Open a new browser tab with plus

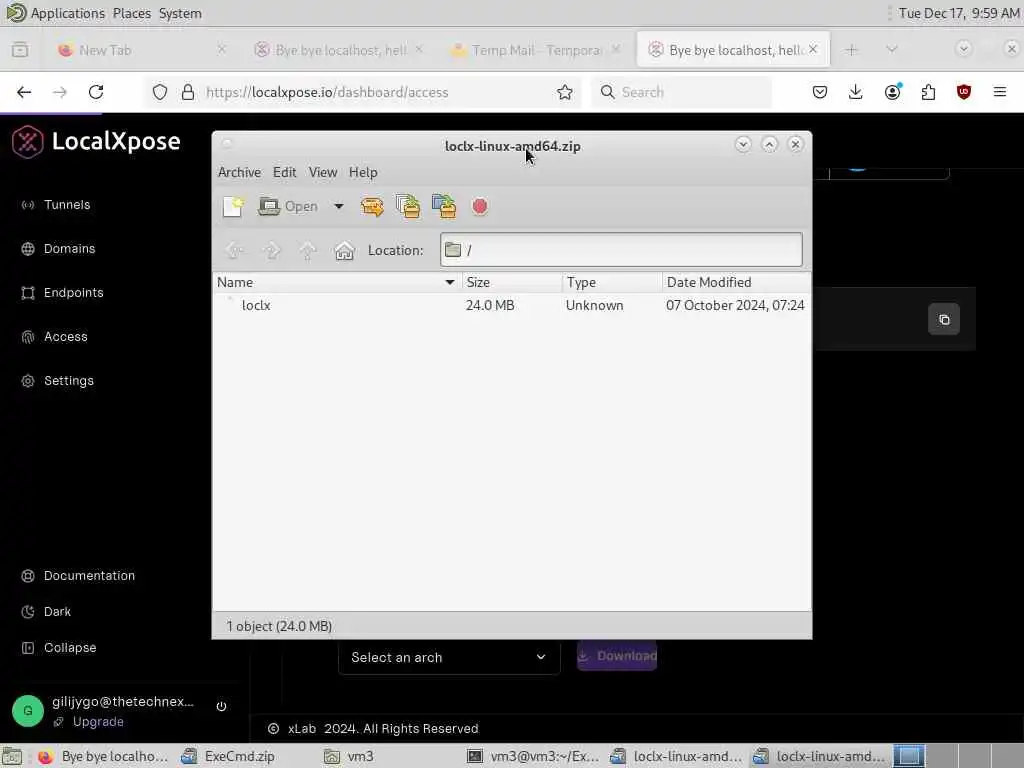click(851, 50)
